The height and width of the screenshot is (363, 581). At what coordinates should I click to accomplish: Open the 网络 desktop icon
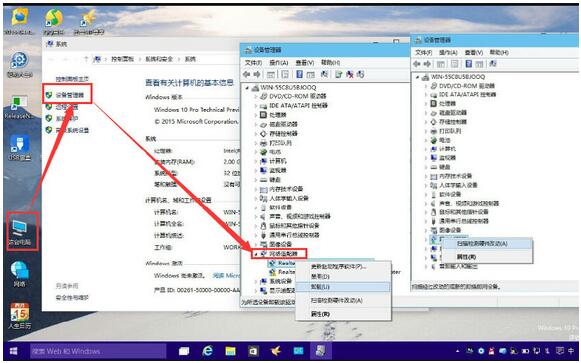tap(19, 274)
